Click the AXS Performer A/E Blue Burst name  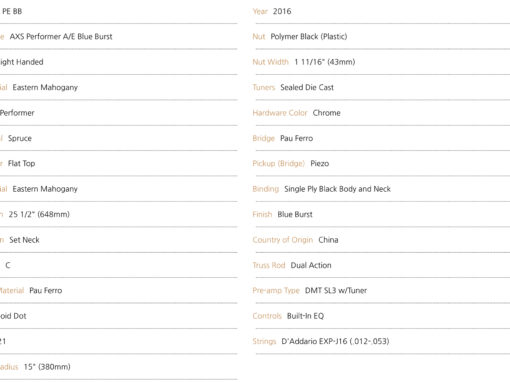pos(61,37)
